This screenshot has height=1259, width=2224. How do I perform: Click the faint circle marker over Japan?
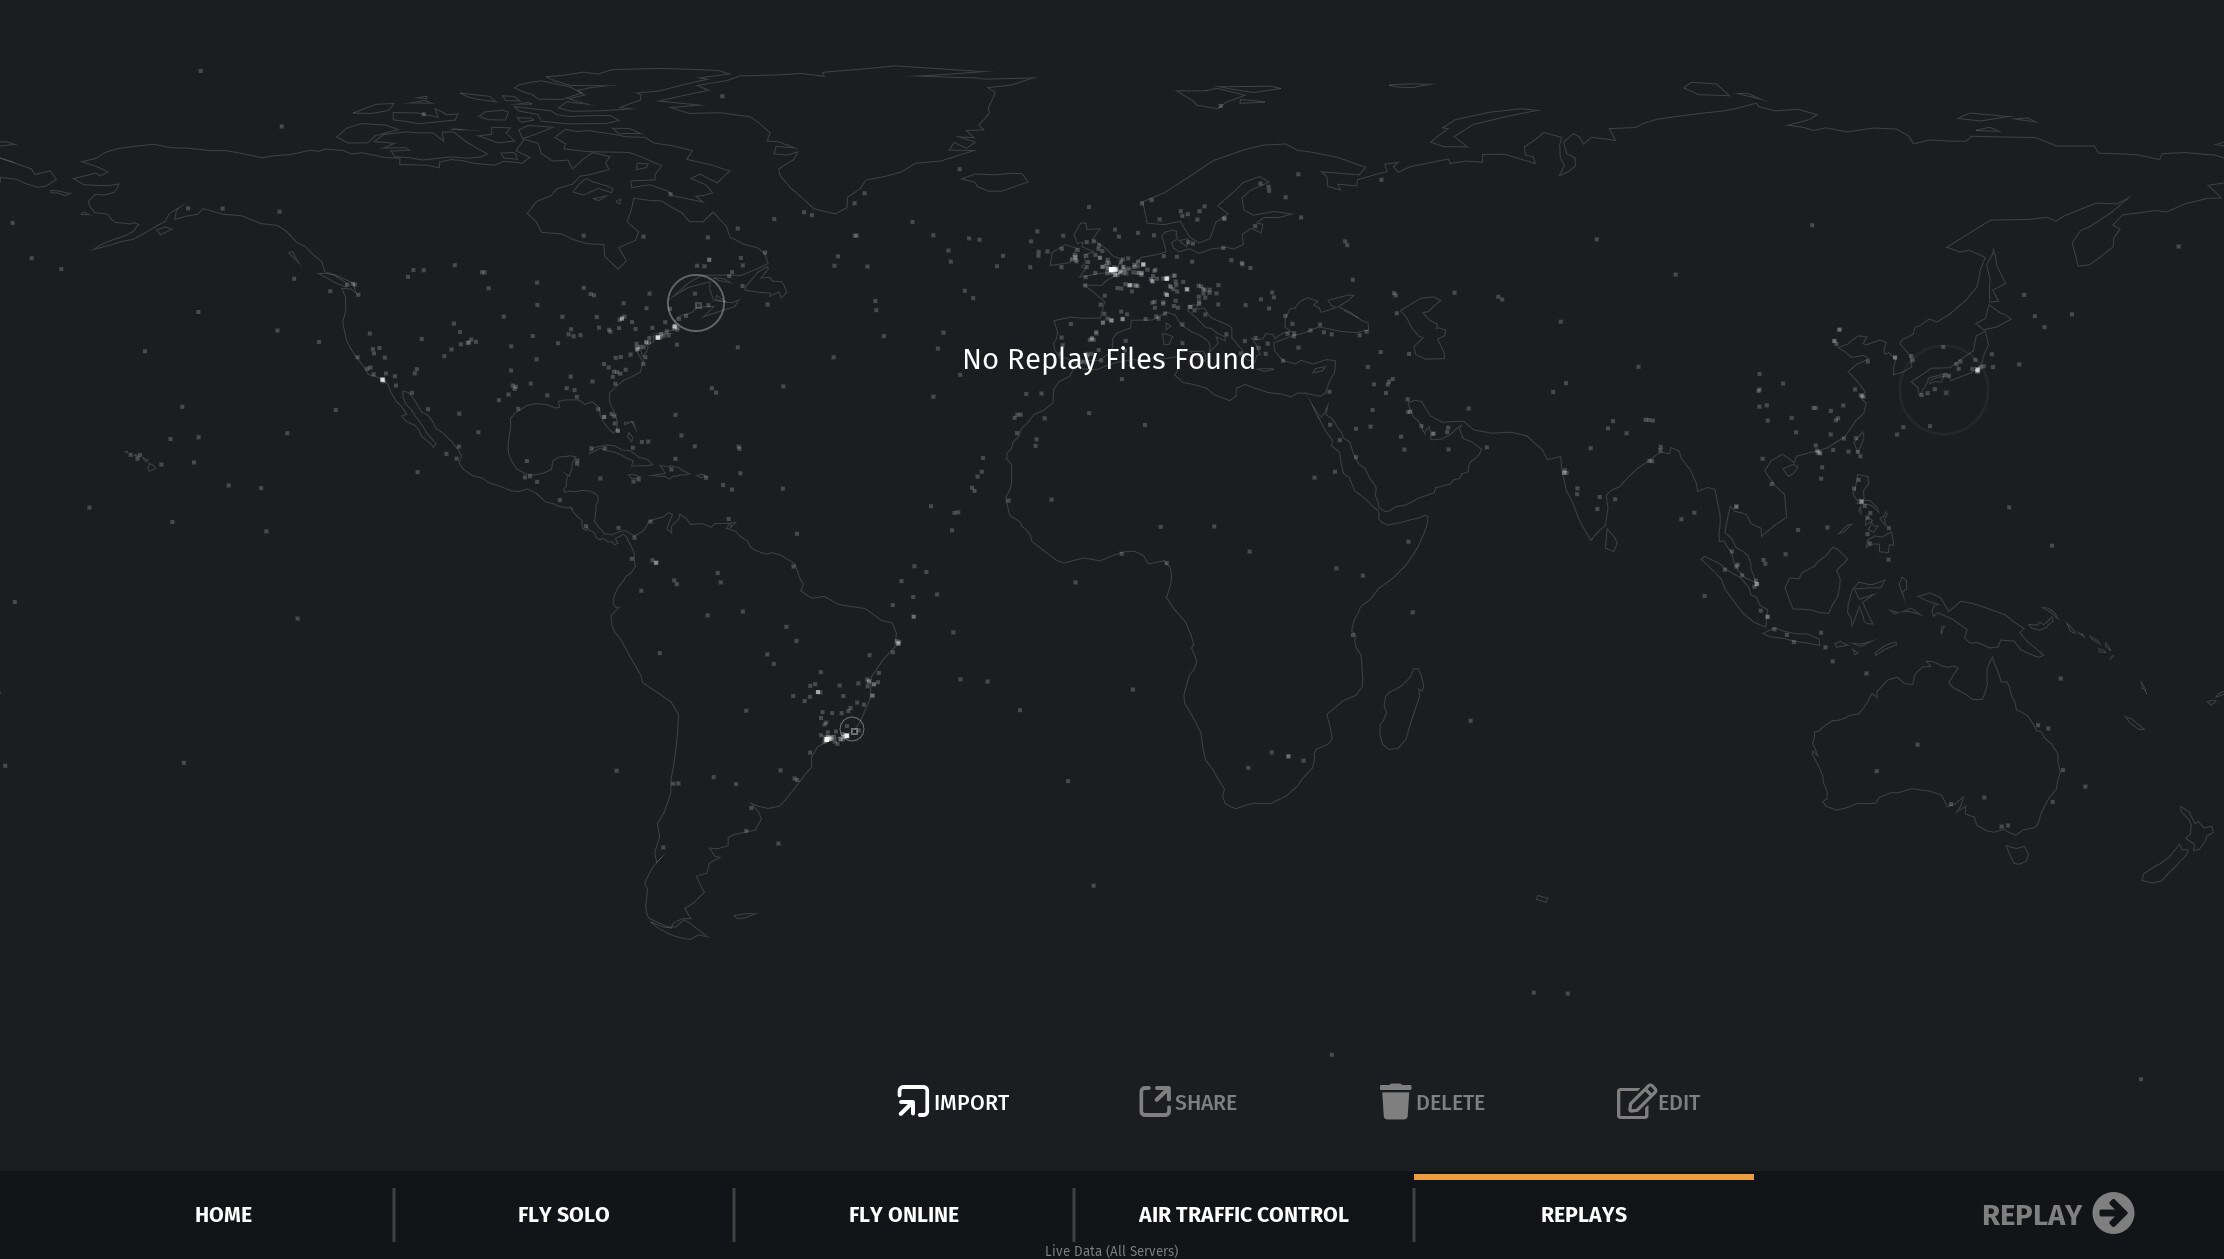coord(1943,390)
